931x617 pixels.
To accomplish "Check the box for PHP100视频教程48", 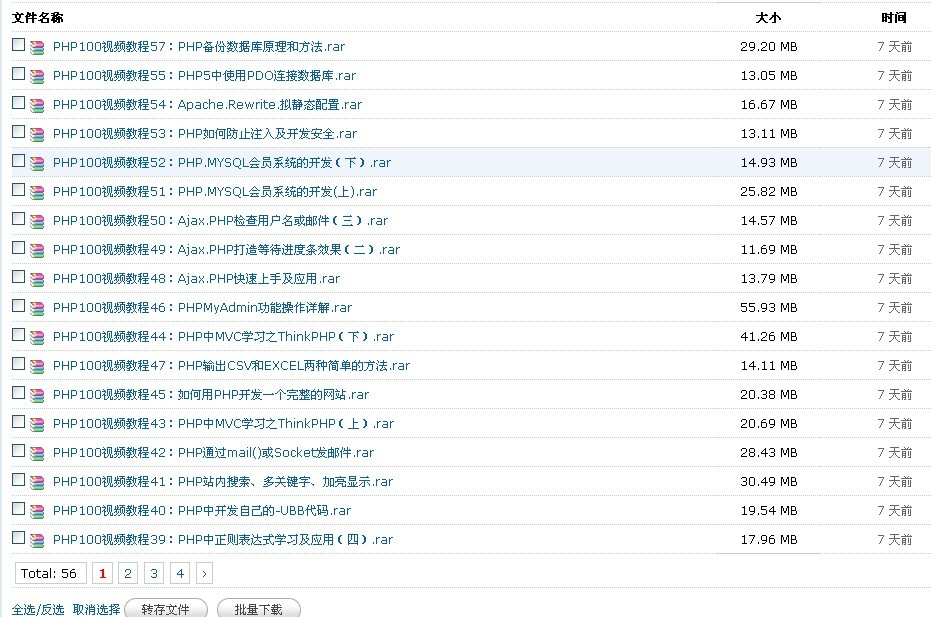I will click(x=18, y=277).
